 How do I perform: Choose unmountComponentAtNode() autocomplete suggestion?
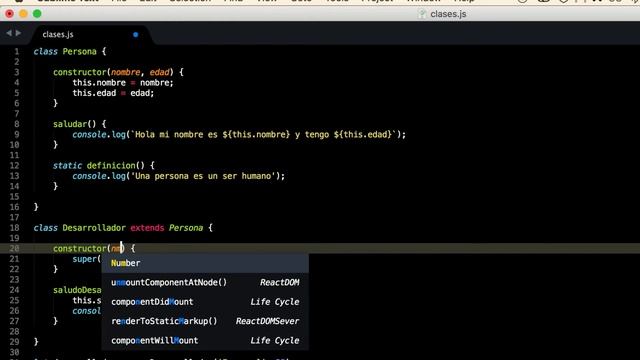tap(205, 282)
